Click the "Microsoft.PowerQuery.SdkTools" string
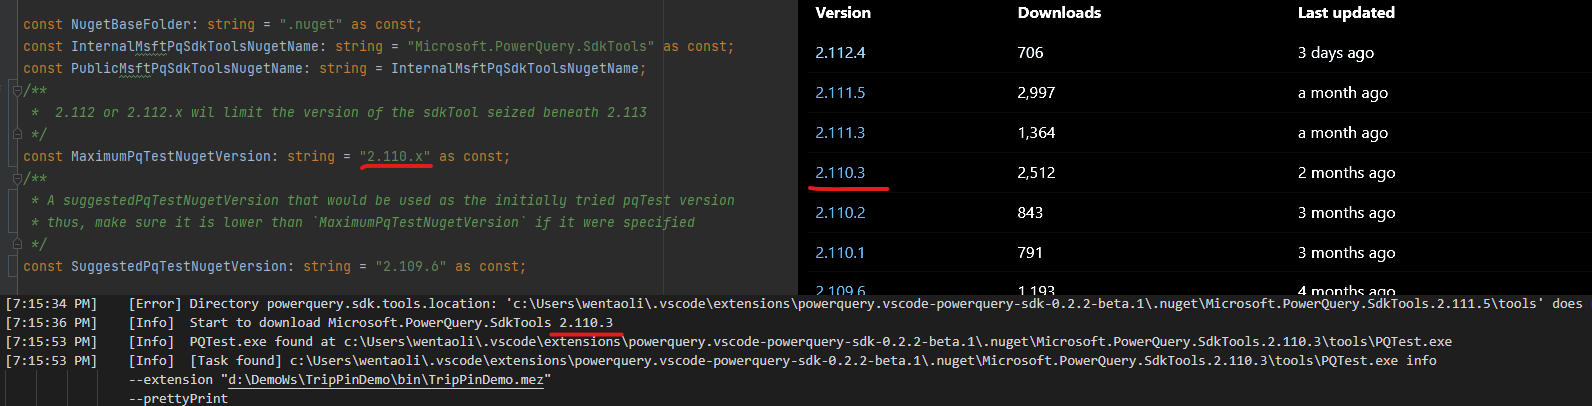Screen dimensions: 1592x406 [x=531, y=47]
